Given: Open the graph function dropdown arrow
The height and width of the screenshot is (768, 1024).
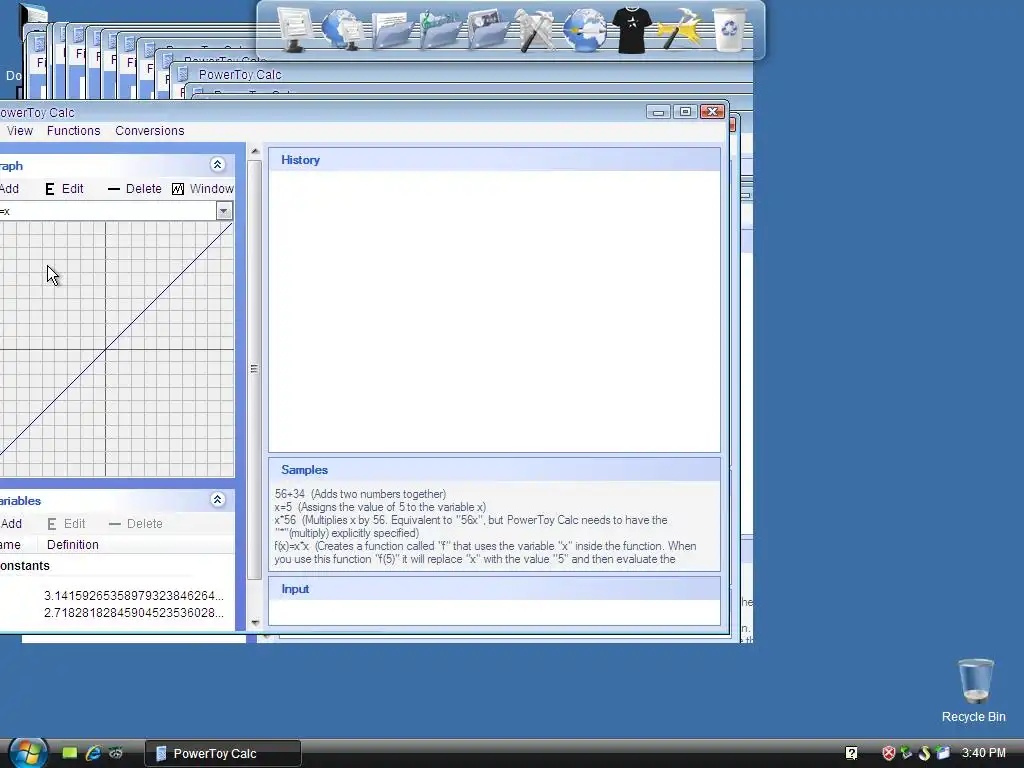Looking at the screenshot, I should point(224,211).
